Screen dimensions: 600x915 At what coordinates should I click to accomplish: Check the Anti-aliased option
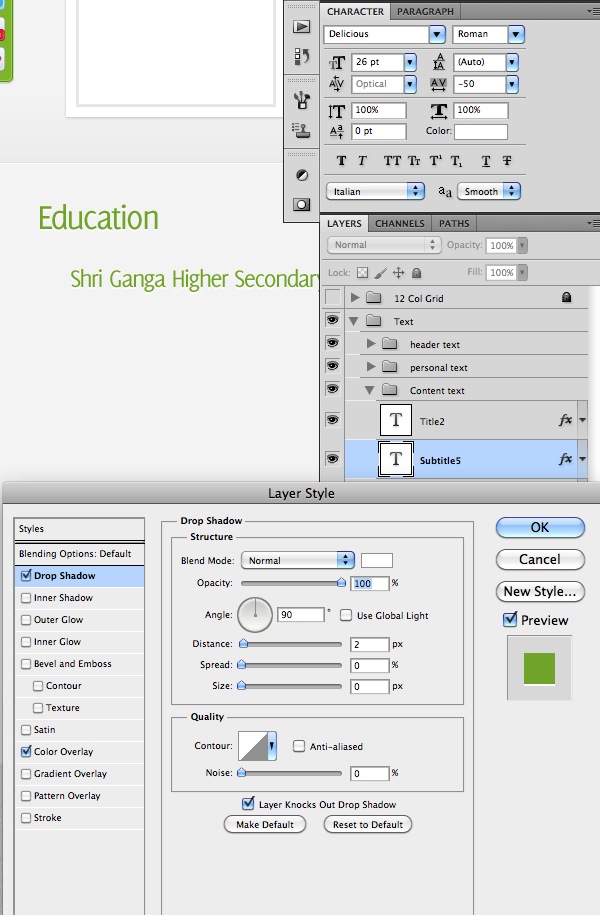pos(299,746)
